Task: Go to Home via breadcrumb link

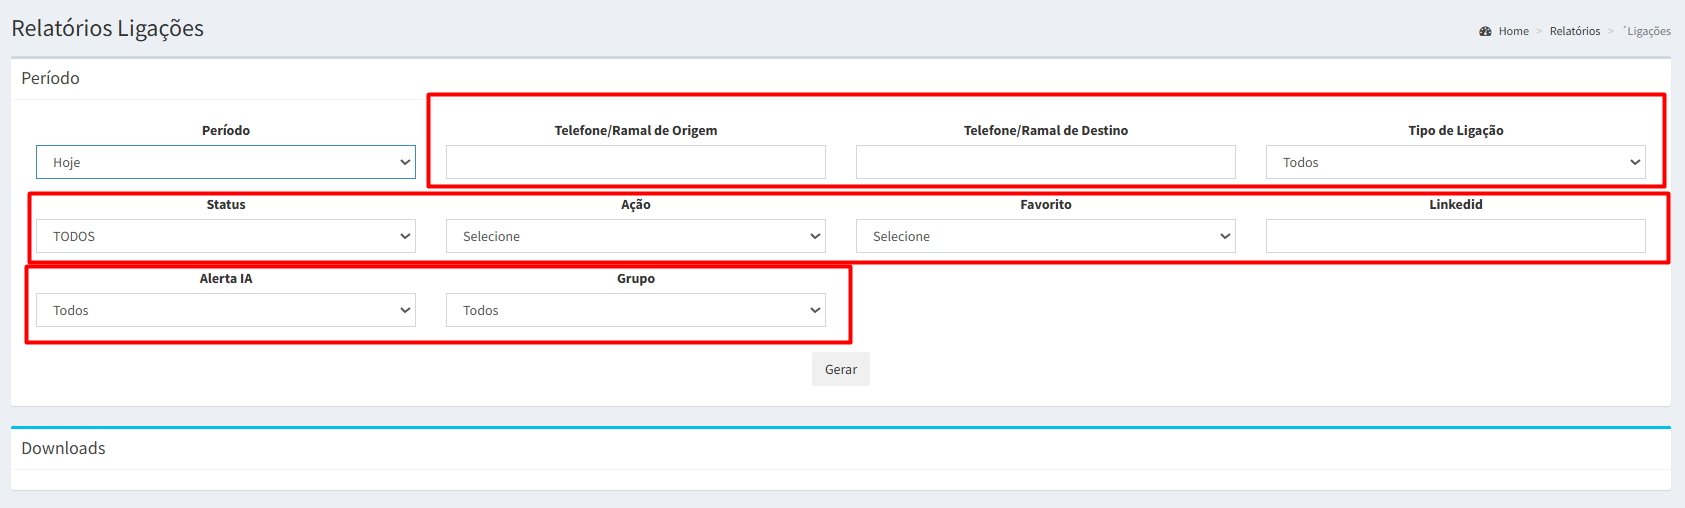Action: click(1513, 31)
